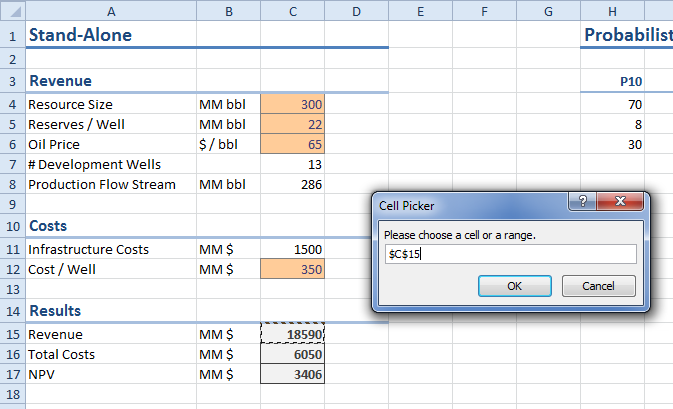Image resolution: width=673 pixels, height=409 pixels.
Task: Select column A header
Action: point(109,11)
